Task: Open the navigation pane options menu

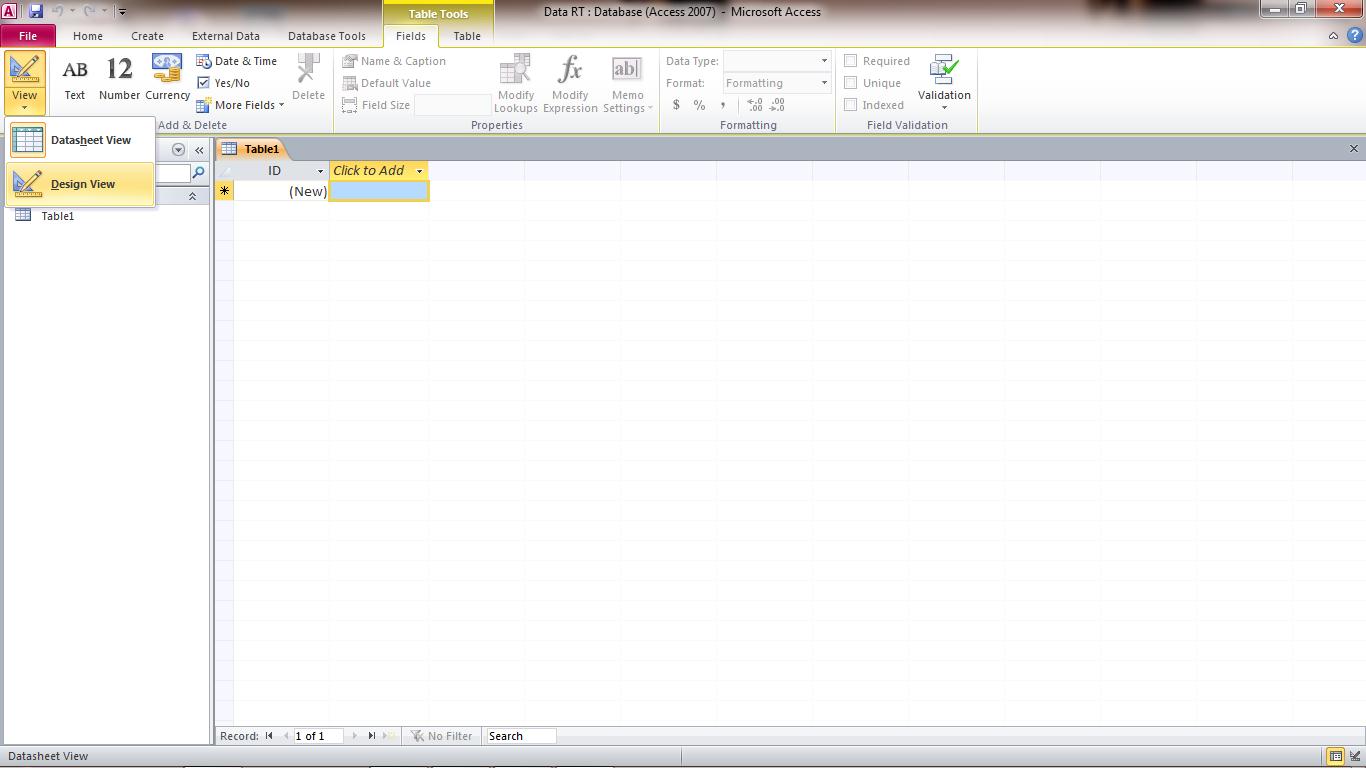Action: pos(178,150)
